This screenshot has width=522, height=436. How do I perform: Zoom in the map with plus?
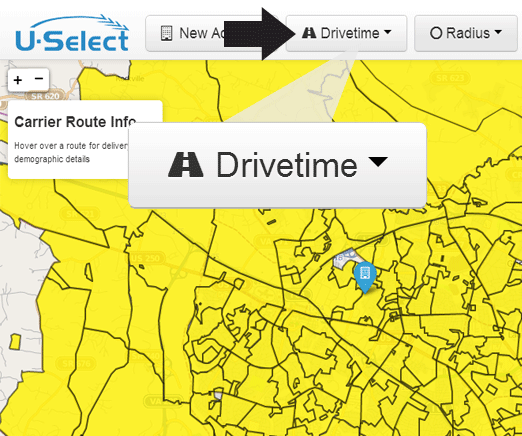[18, 80]
